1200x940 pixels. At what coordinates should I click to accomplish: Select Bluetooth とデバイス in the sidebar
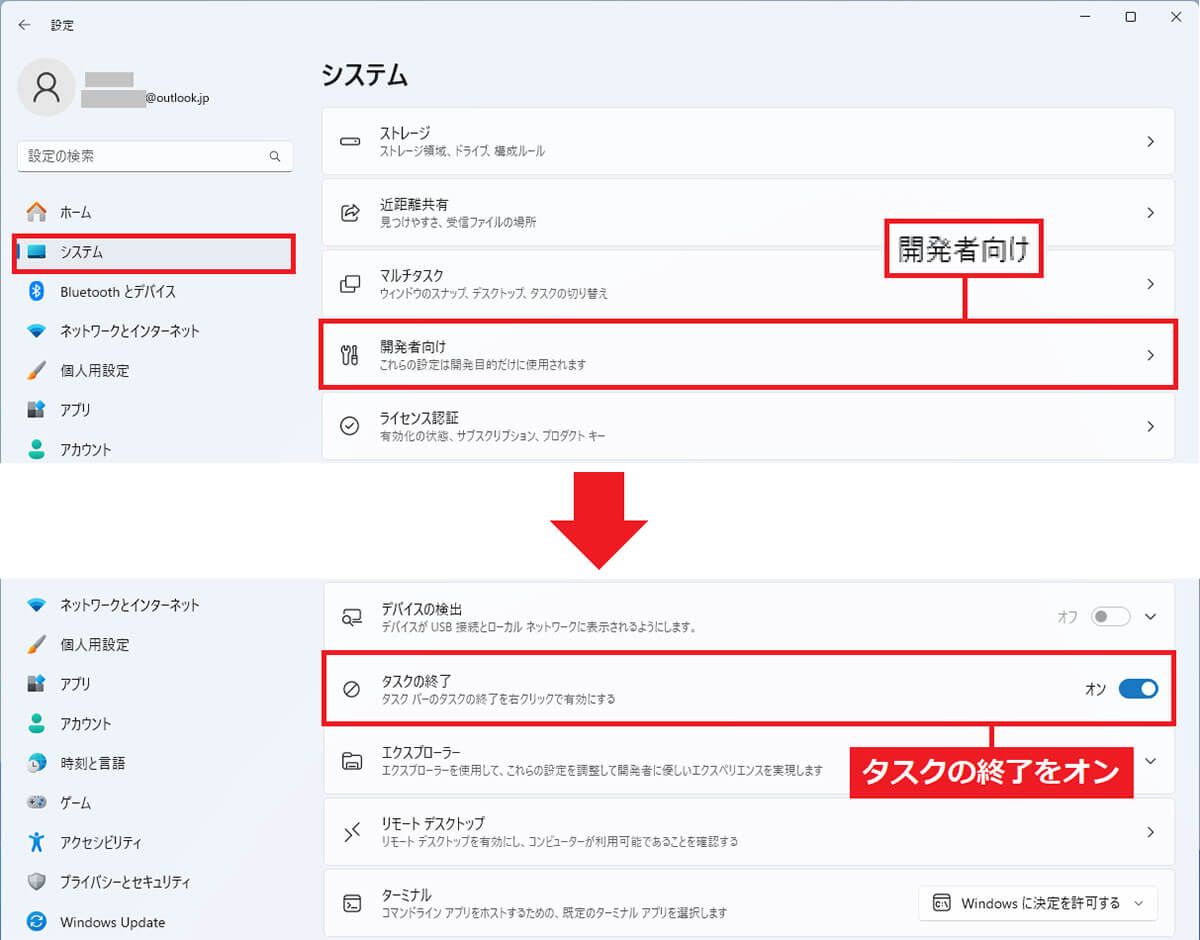(x=155, y=291)
